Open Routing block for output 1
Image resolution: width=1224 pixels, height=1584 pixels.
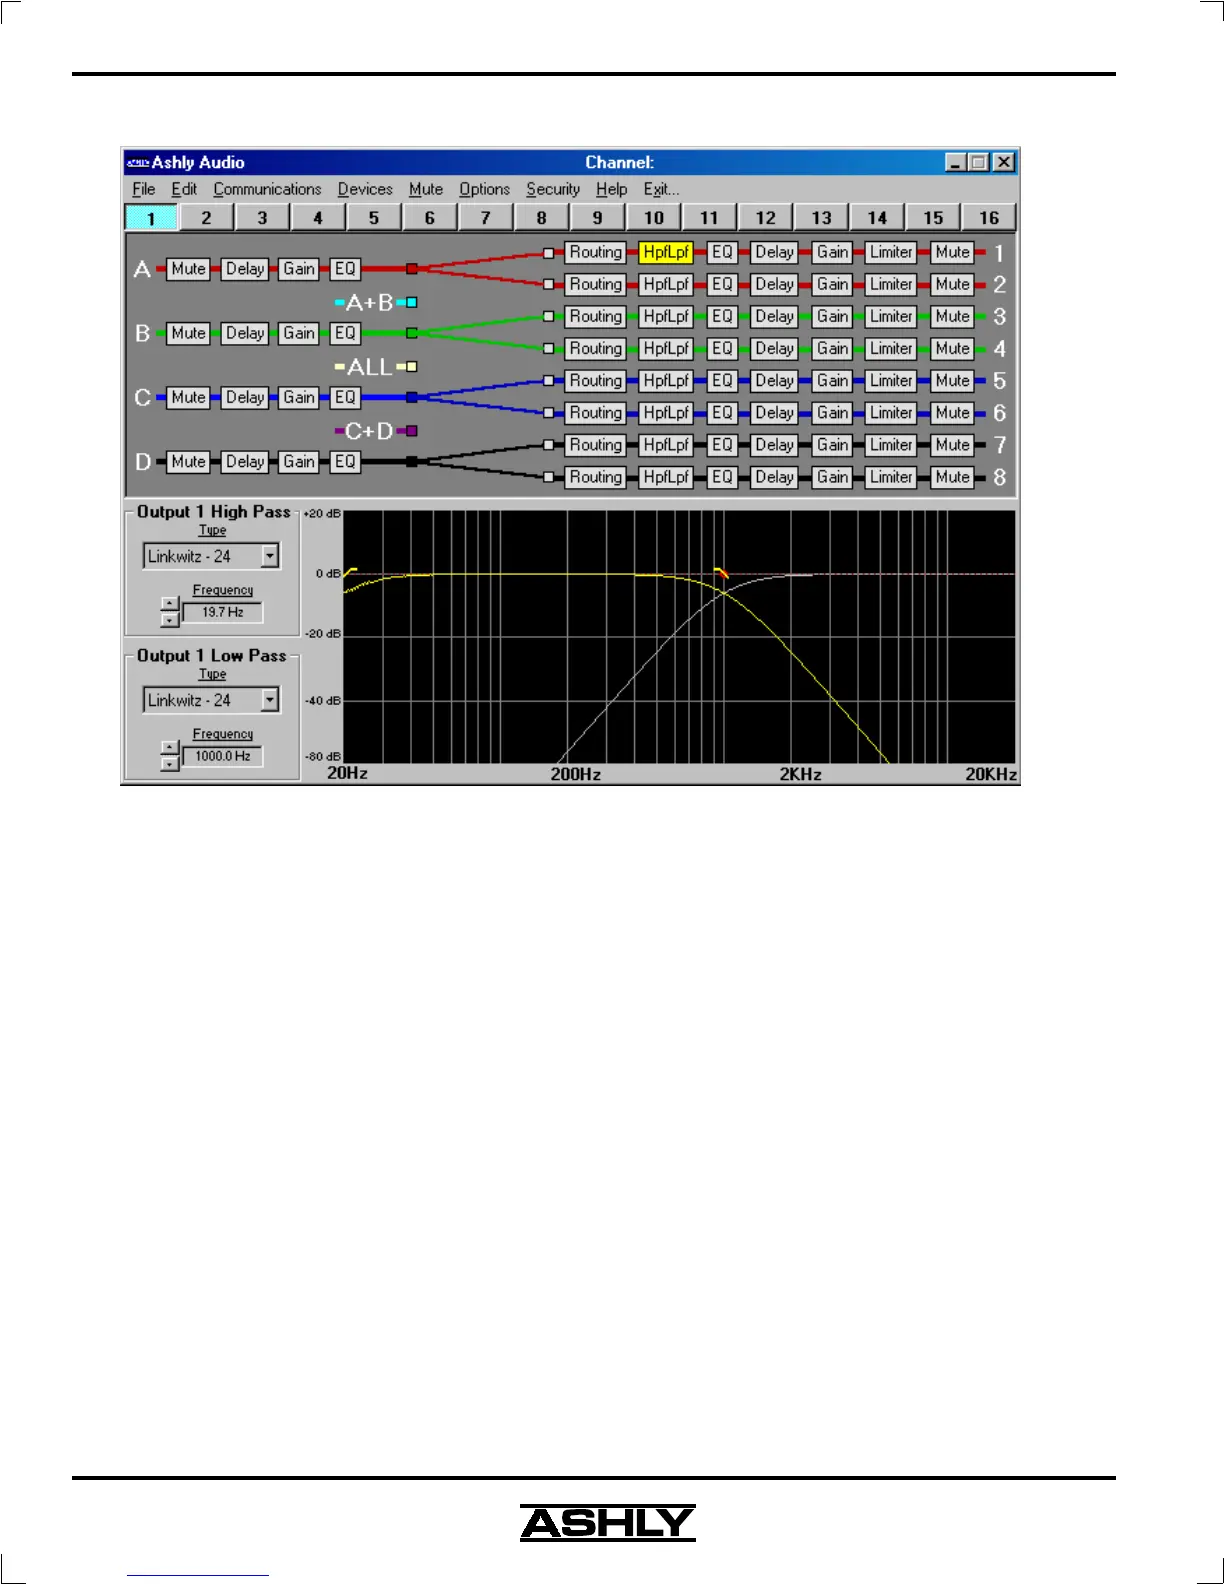596,253
